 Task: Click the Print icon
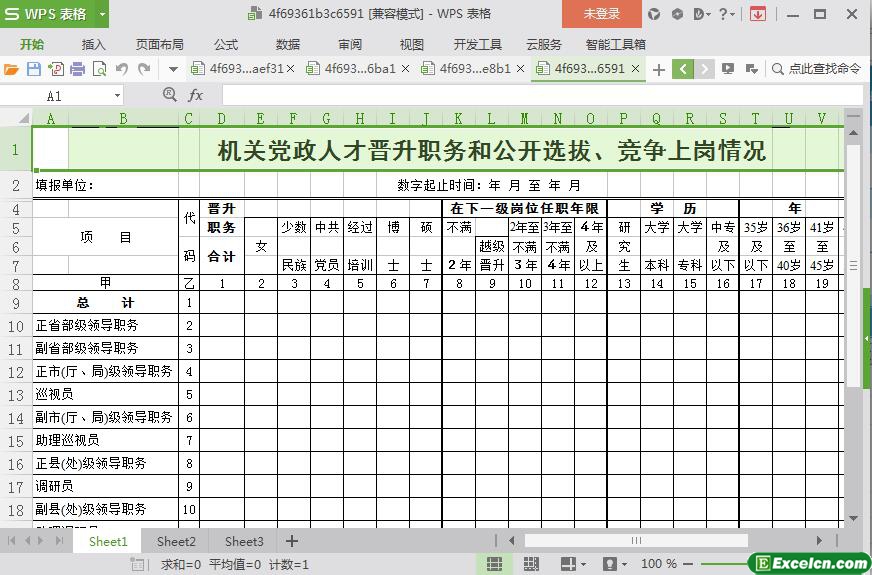pyautogui.click(x=77, y=69)
